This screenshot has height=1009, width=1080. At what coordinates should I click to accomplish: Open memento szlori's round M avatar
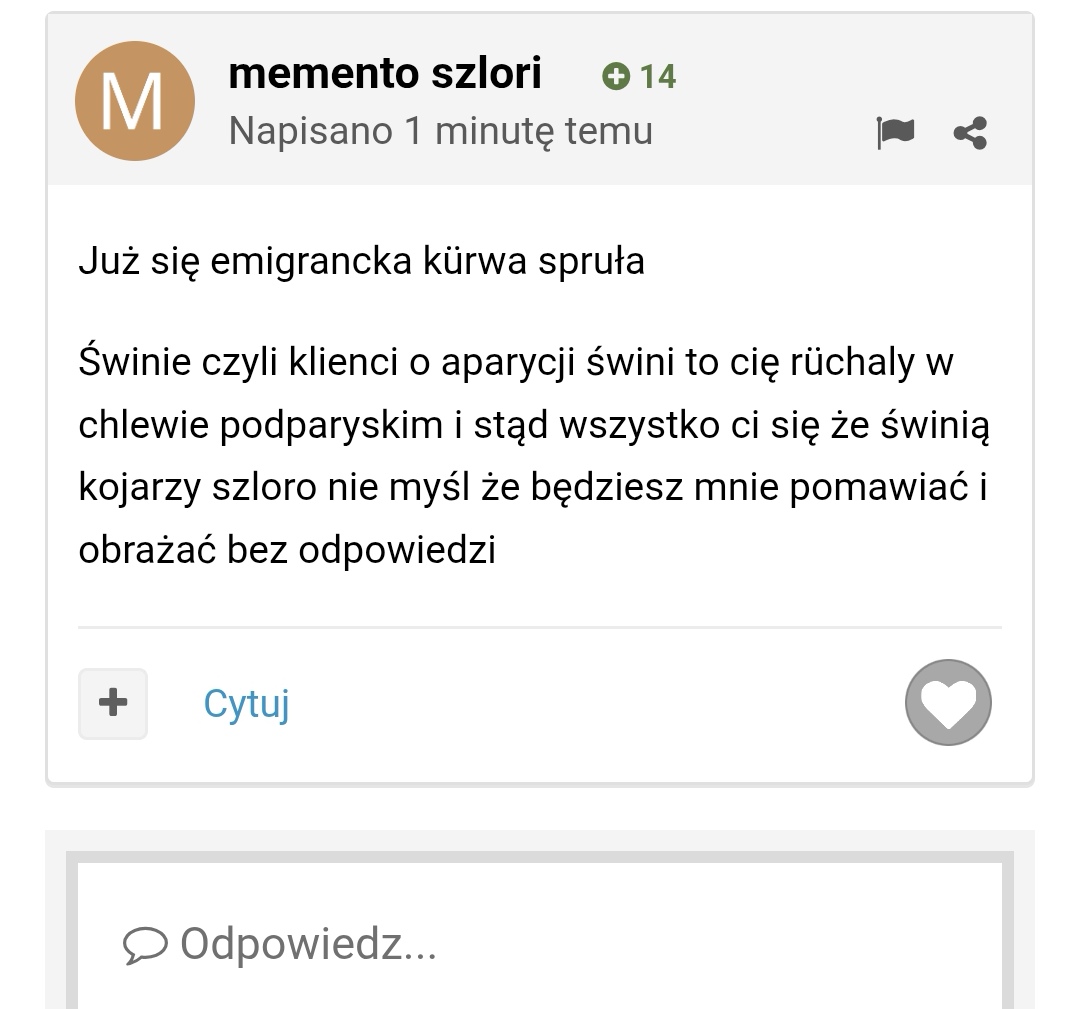coord(135,101)
